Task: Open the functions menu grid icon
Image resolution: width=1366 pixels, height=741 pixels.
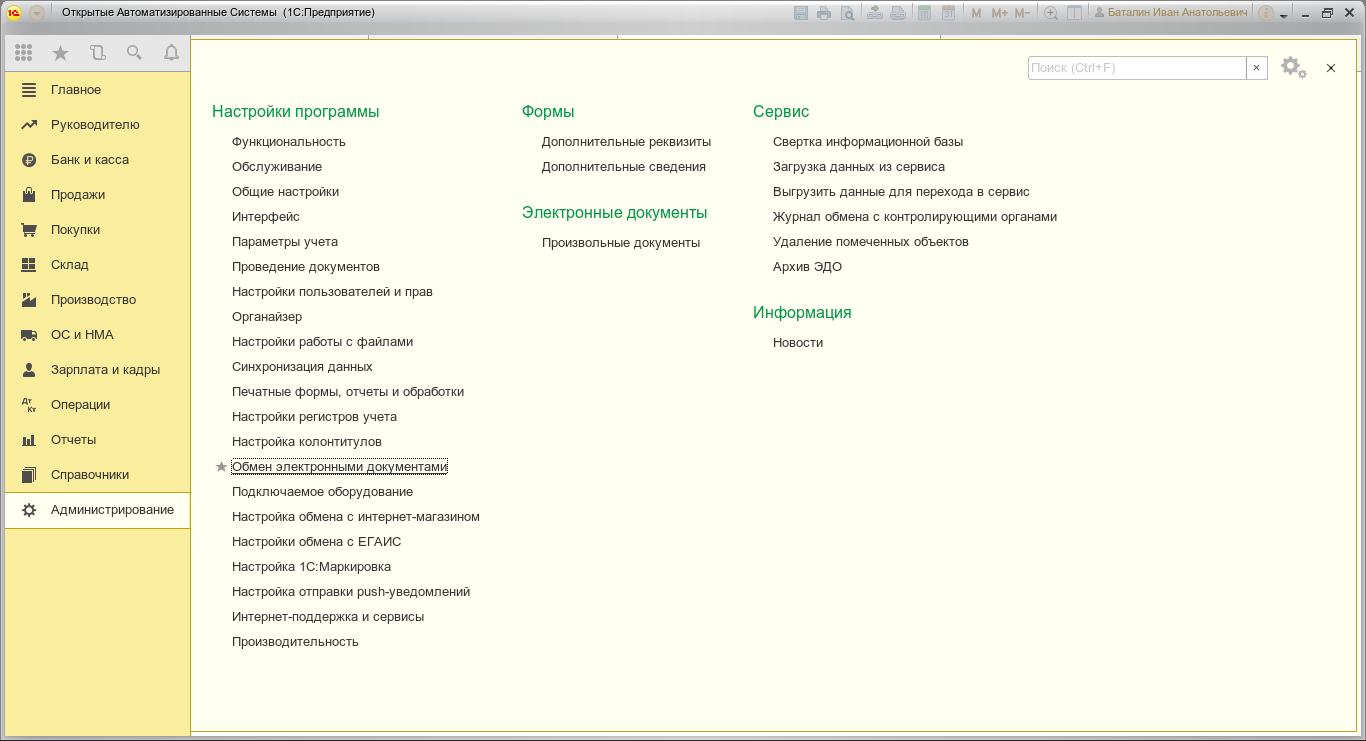Action: tap(24, 53)
